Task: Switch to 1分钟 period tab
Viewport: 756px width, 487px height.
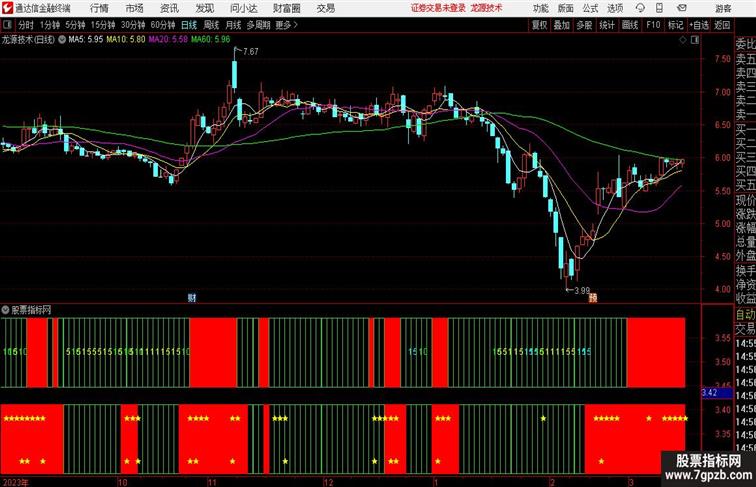Action: [x=50, y=25]
